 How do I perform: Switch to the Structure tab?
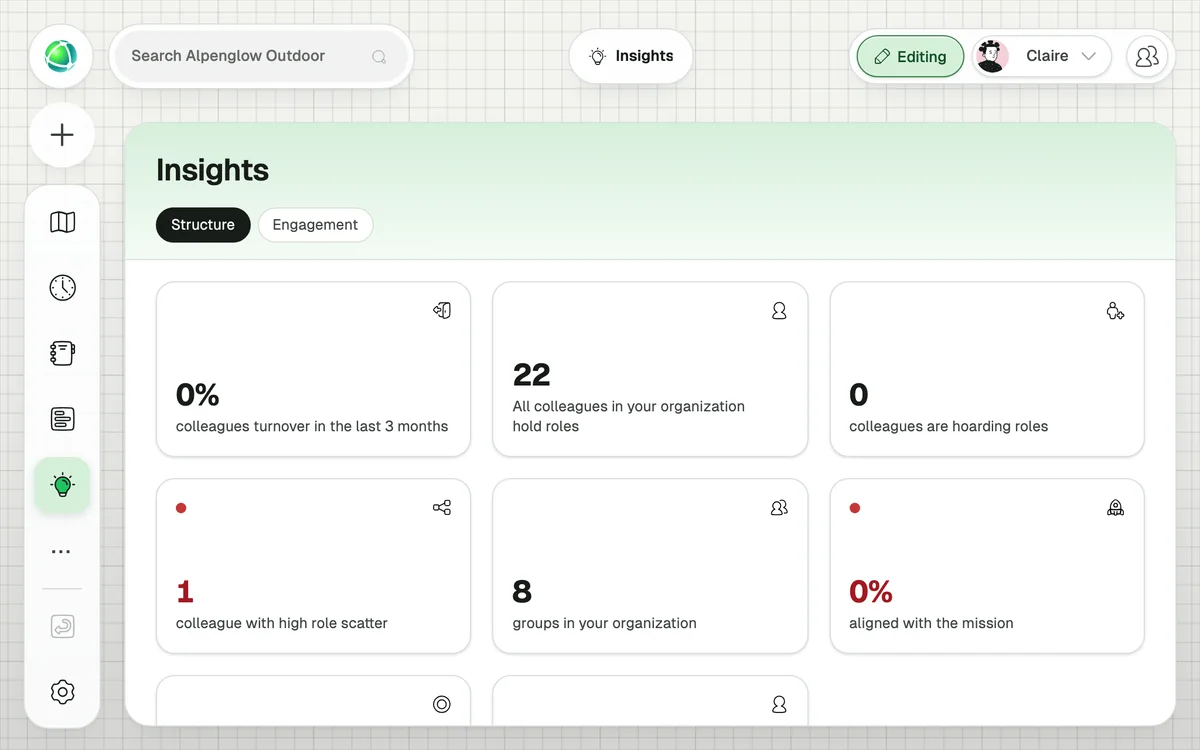203,225
